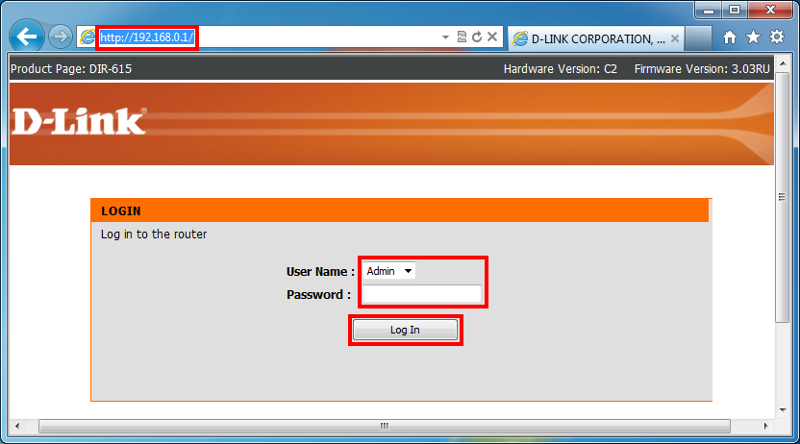Click the browser Forward arrow button
The image size is (800, 444).
(60, 37)
